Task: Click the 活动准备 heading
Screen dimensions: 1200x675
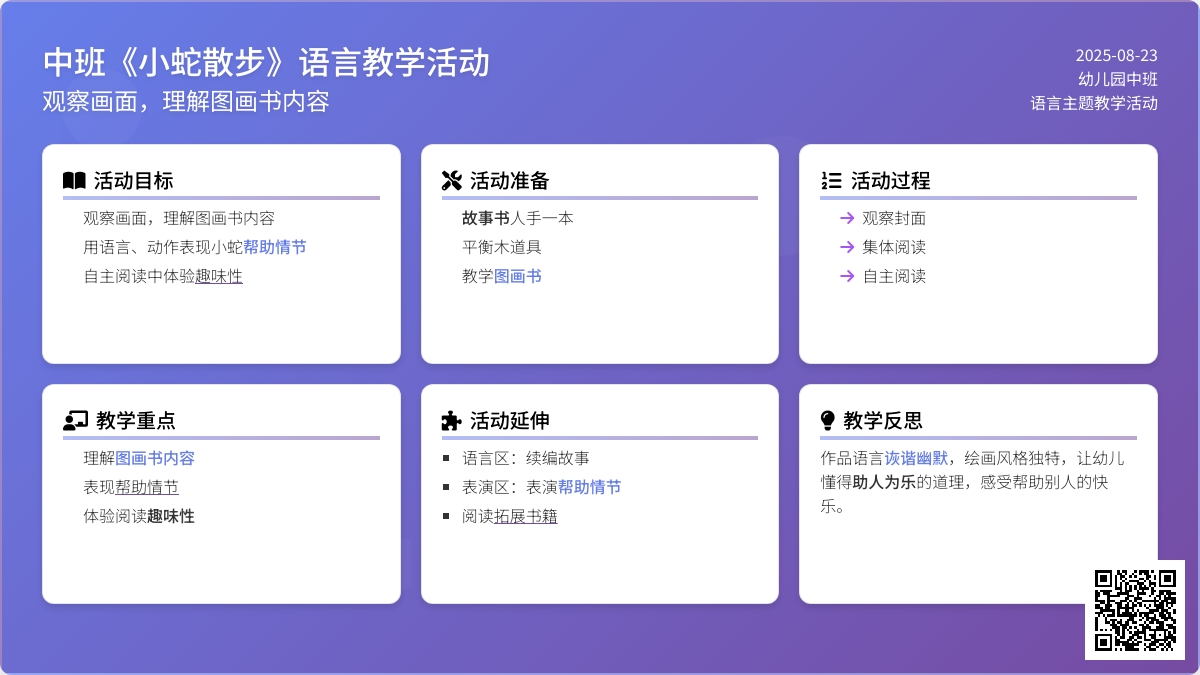Action: 510,181
